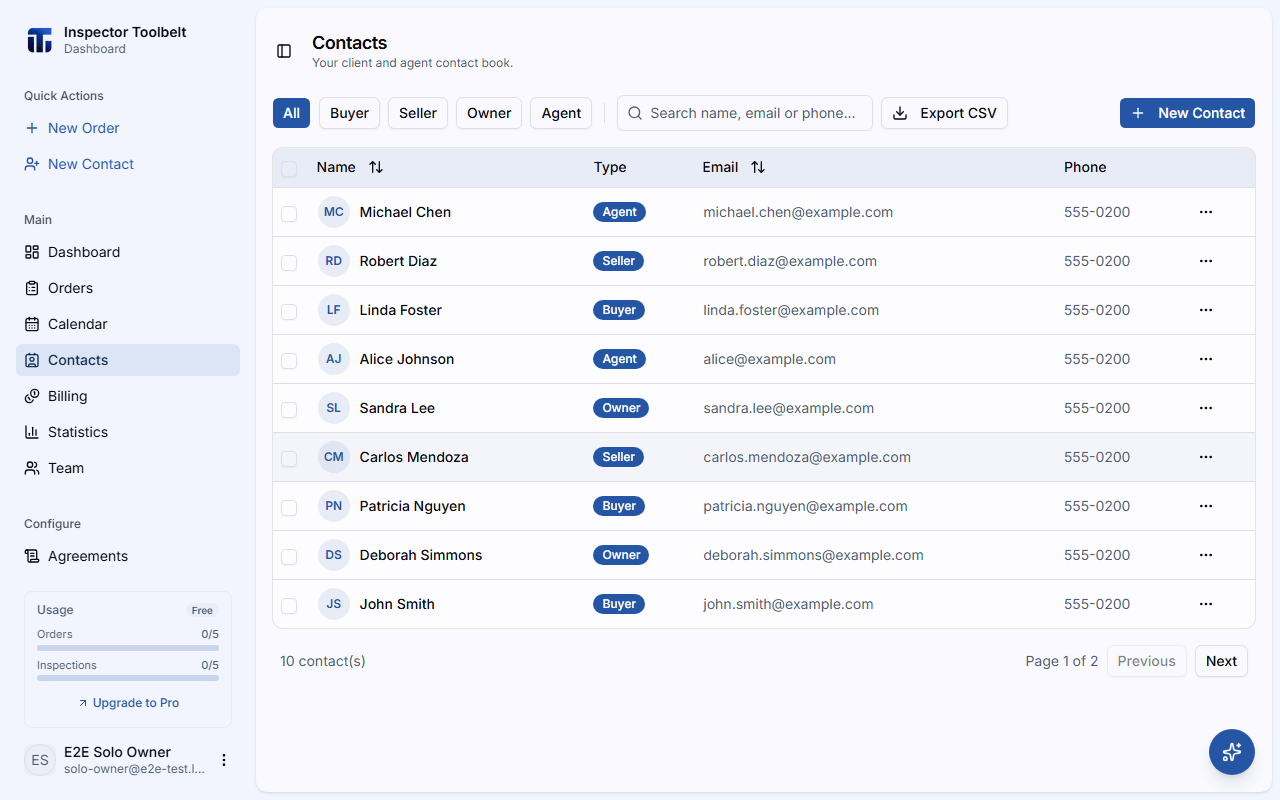Open the AI sparkle assistant button

click(1232, 752)
